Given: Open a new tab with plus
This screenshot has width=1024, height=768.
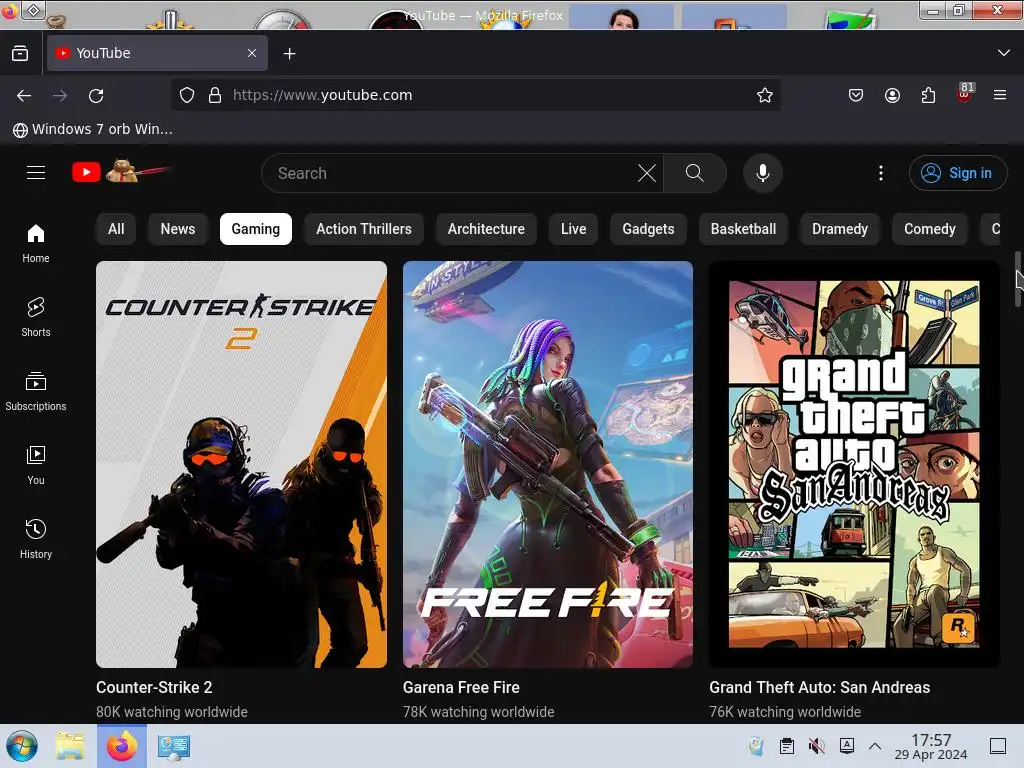Looking at the screenshot, I should click(289, 54).
